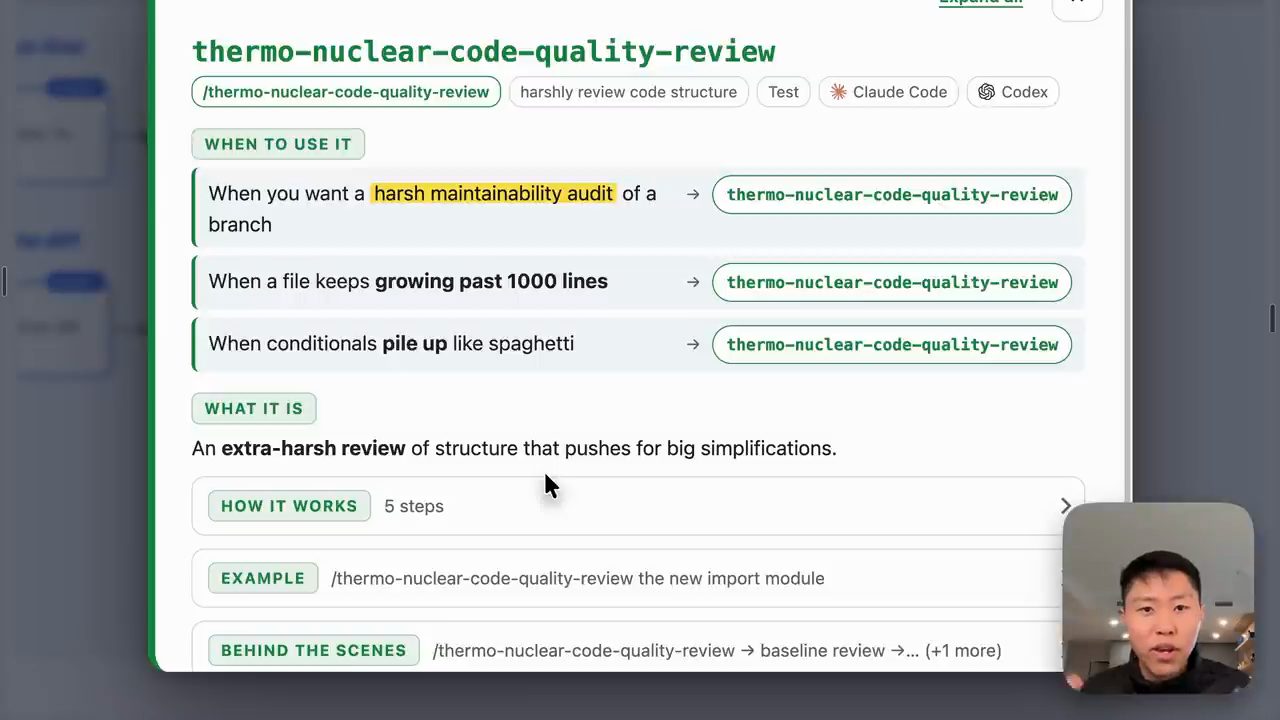Select the Codex chip
This screenshot has width=1280, height=720.
[x=1013, y=92]
